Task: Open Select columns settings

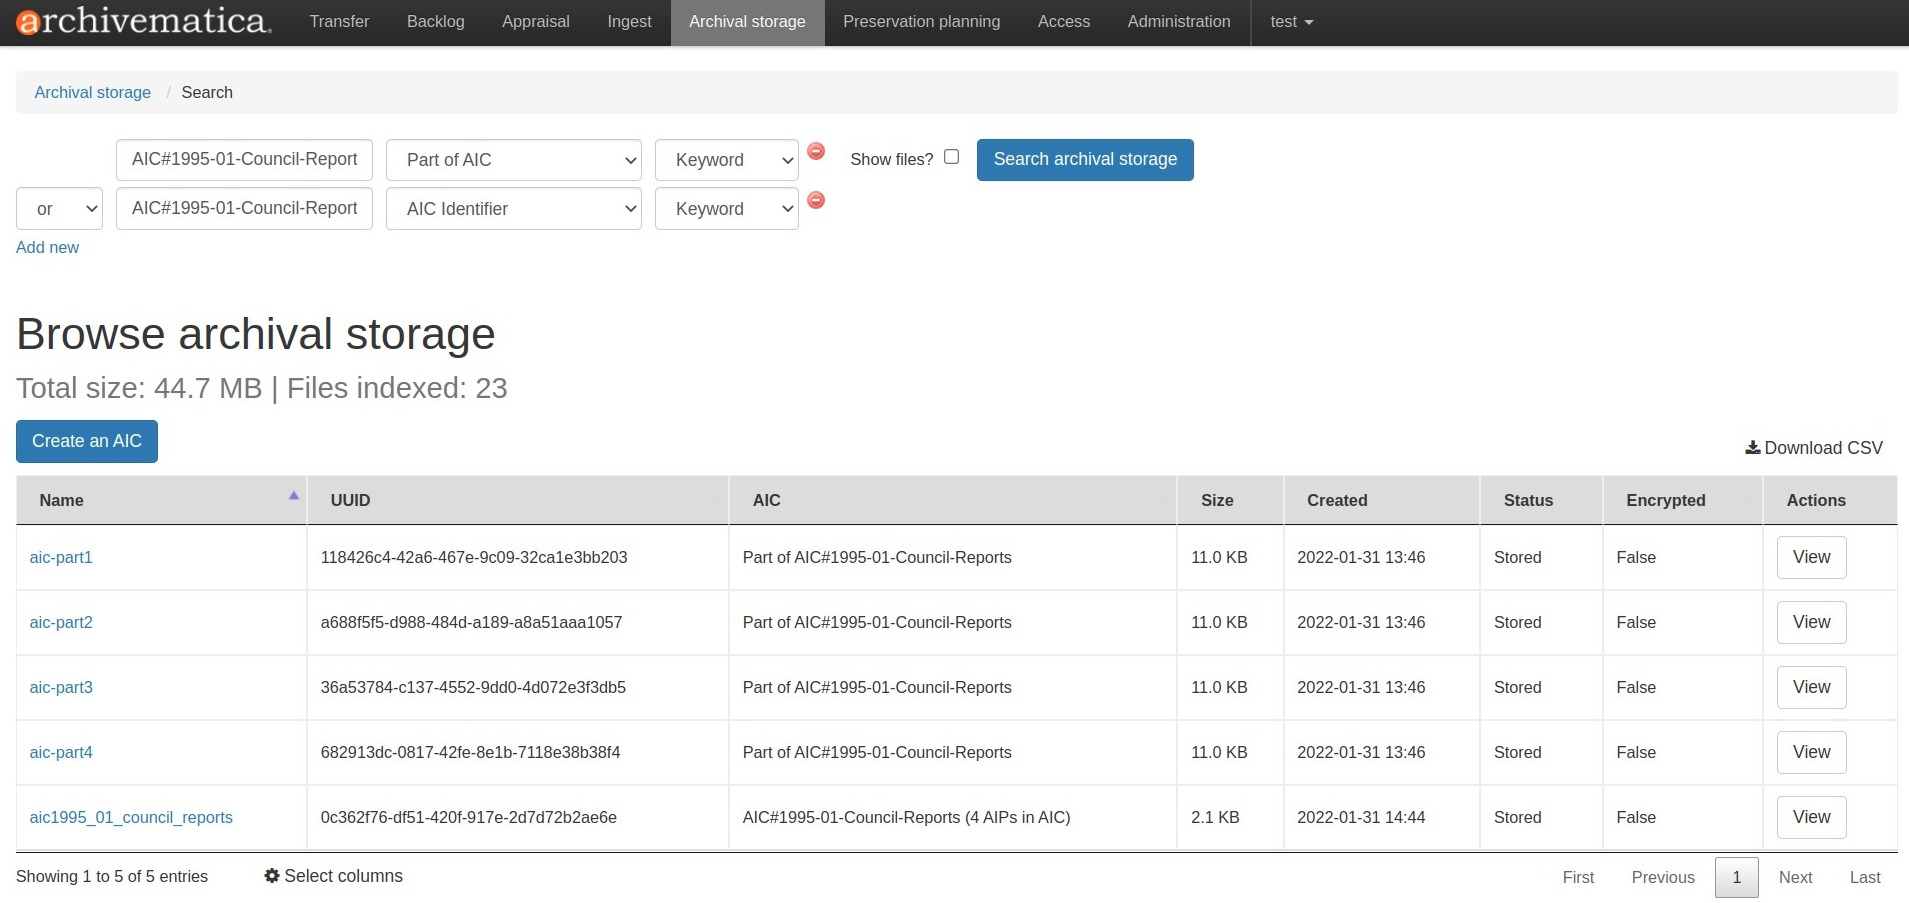Action: 333,876
